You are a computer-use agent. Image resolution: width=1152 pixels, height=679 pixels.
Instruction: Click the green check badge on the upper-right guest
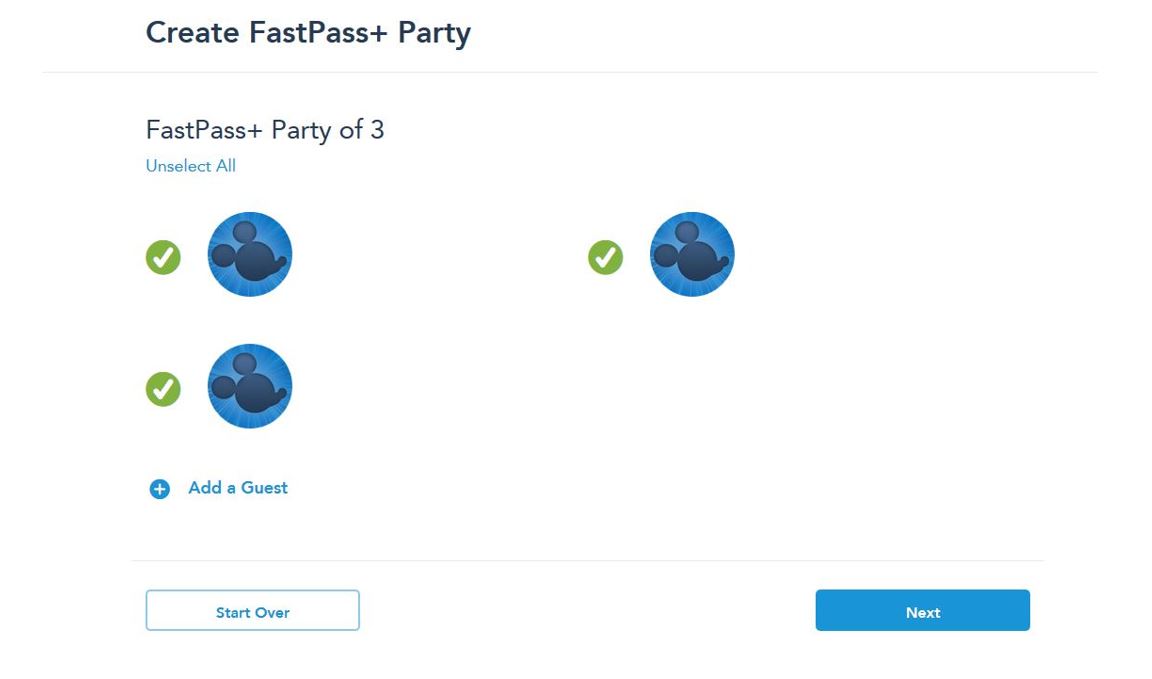pos(605,257)
